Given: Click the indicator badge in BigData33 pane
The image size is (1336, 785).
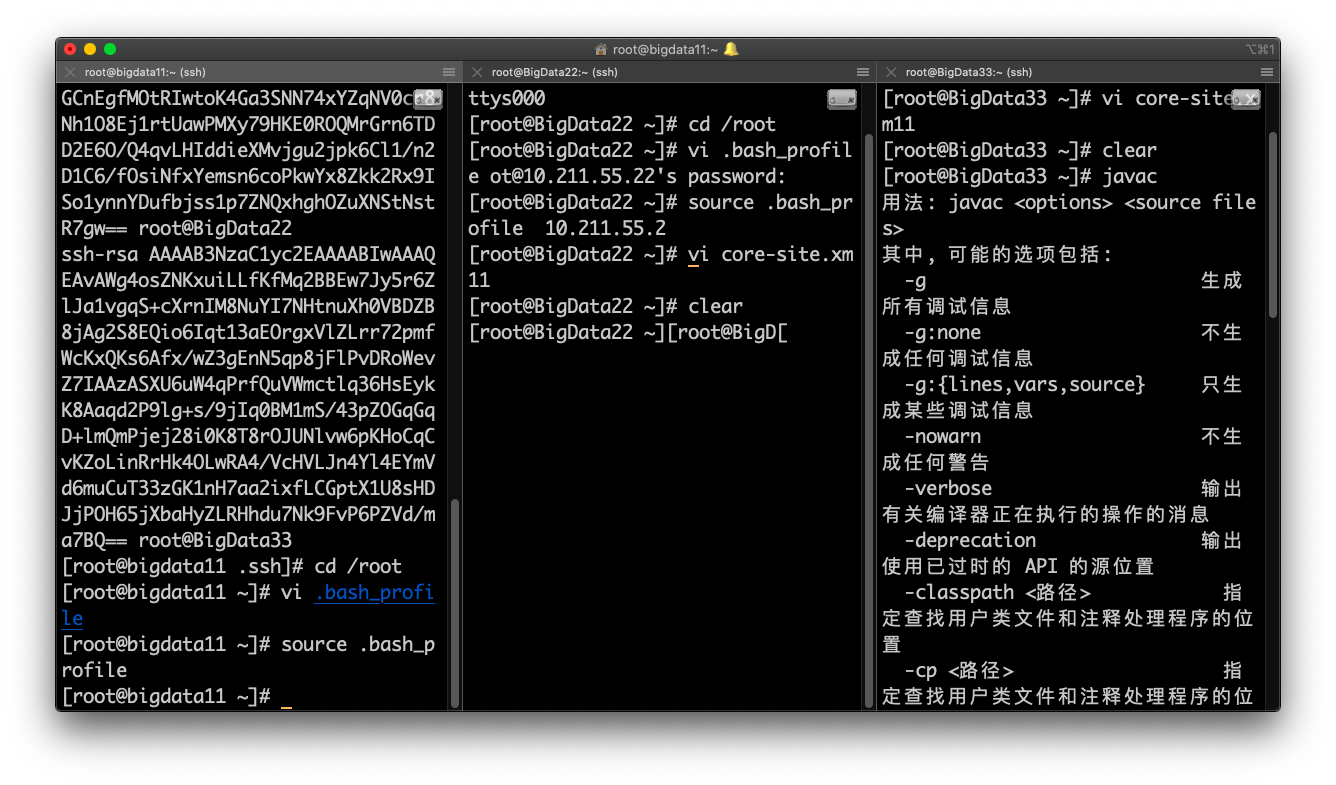Looking at the screenshot, I should pyautogui.click(x=1246, y=98).
